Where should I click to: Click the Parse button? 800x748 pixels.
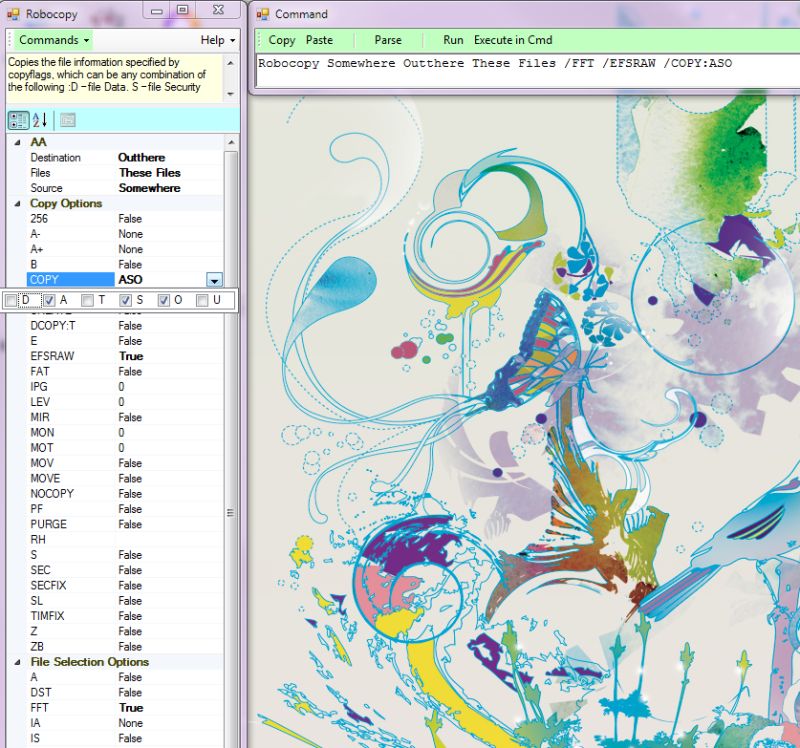tap(388, 40)
